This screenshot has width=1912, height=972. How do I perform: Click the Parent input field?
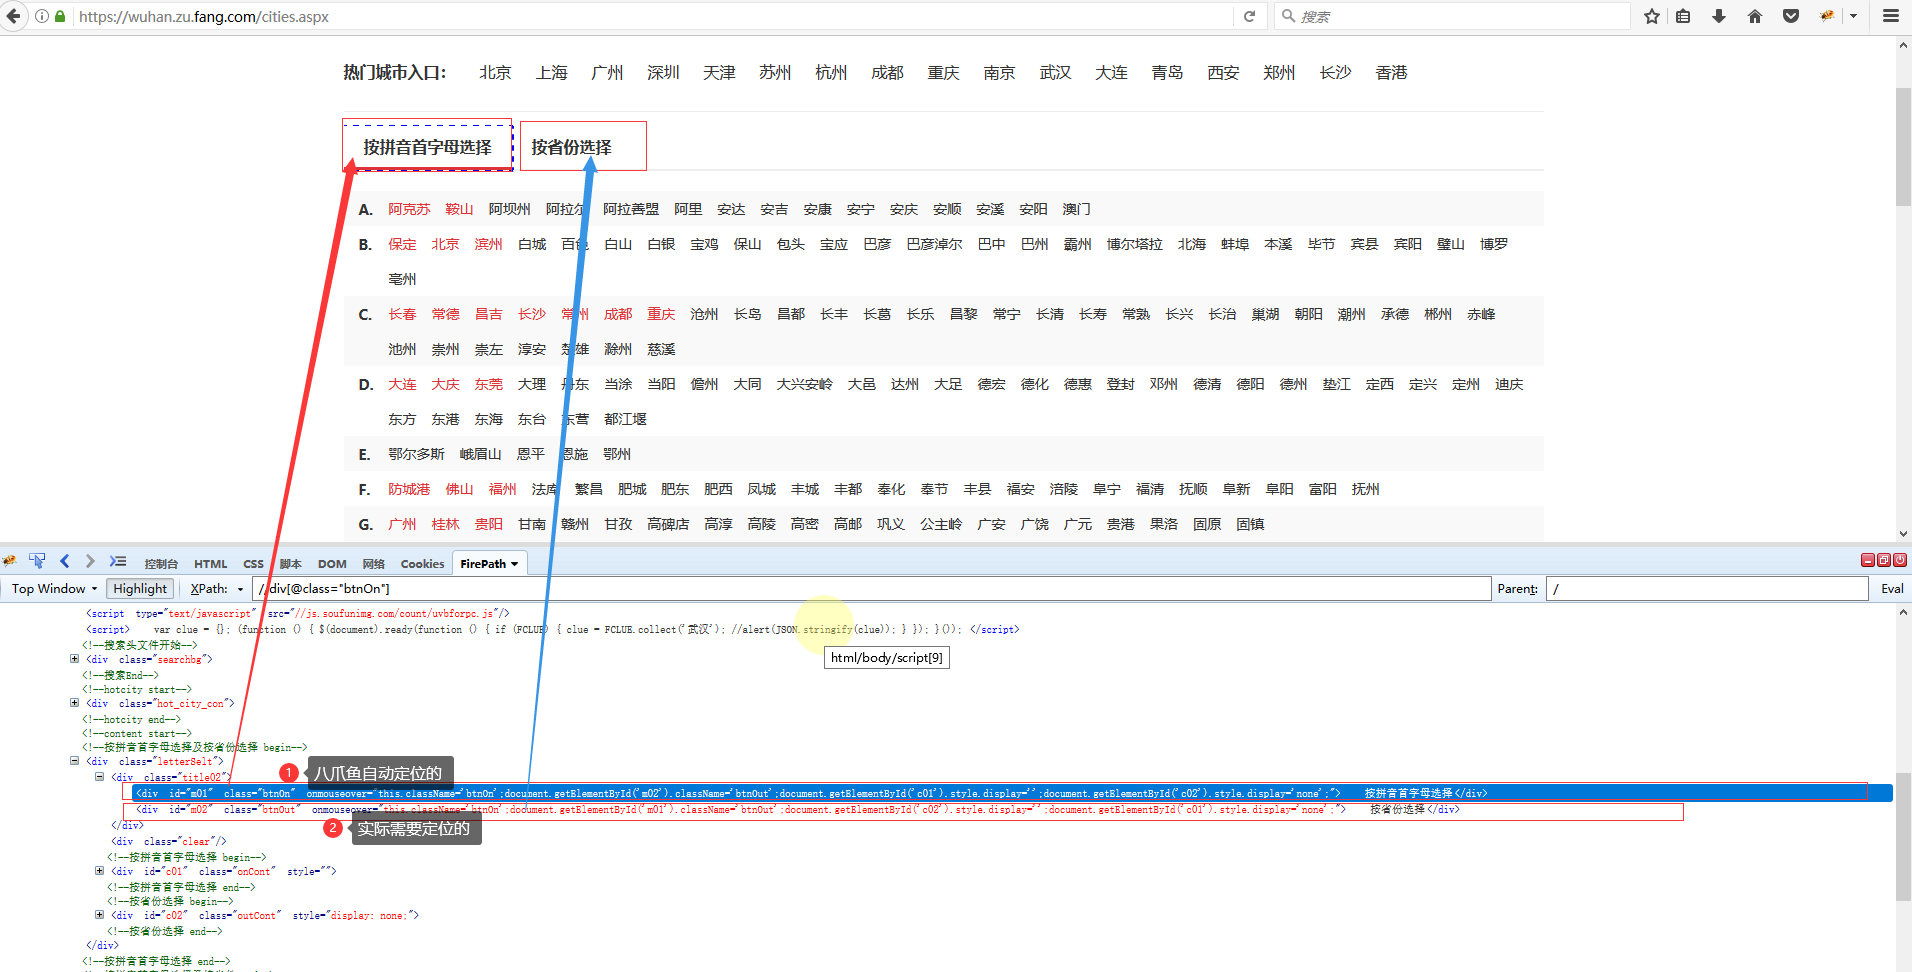coord(1707,589)
